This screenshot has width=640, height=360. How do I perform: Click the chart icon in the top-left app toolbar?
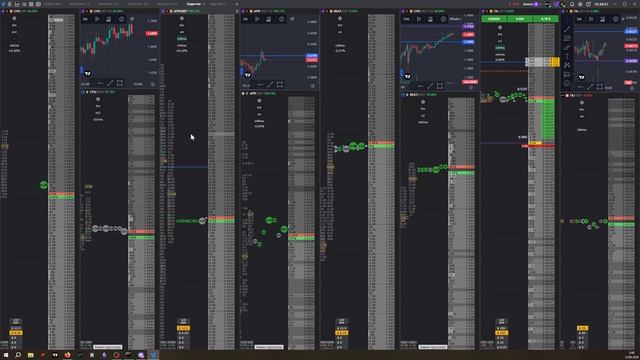(17, 4)
